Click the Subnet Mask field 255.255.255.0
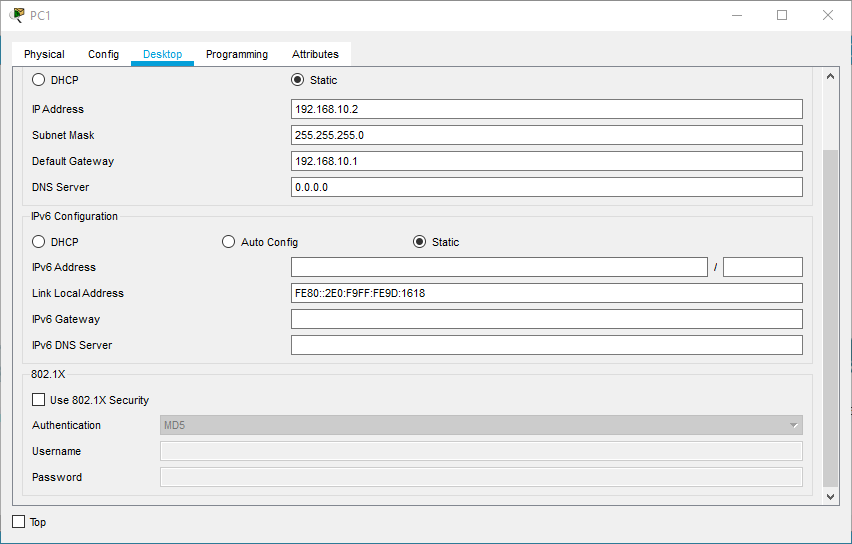 point(547,135)
